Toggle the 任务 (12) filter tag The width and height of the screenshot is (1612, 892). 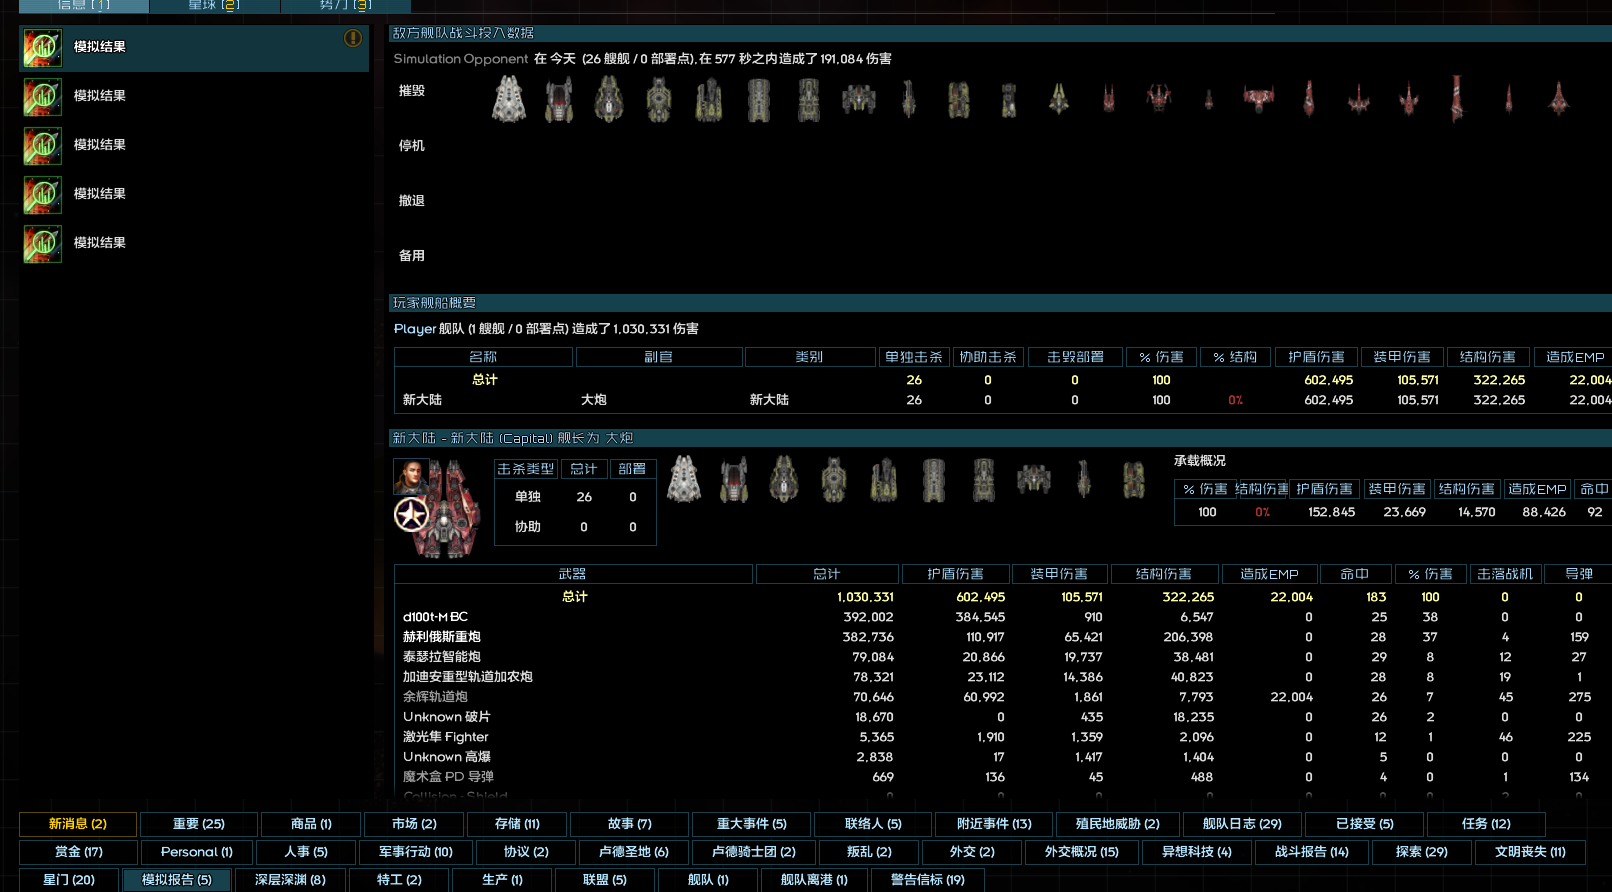pos(1486,824)
